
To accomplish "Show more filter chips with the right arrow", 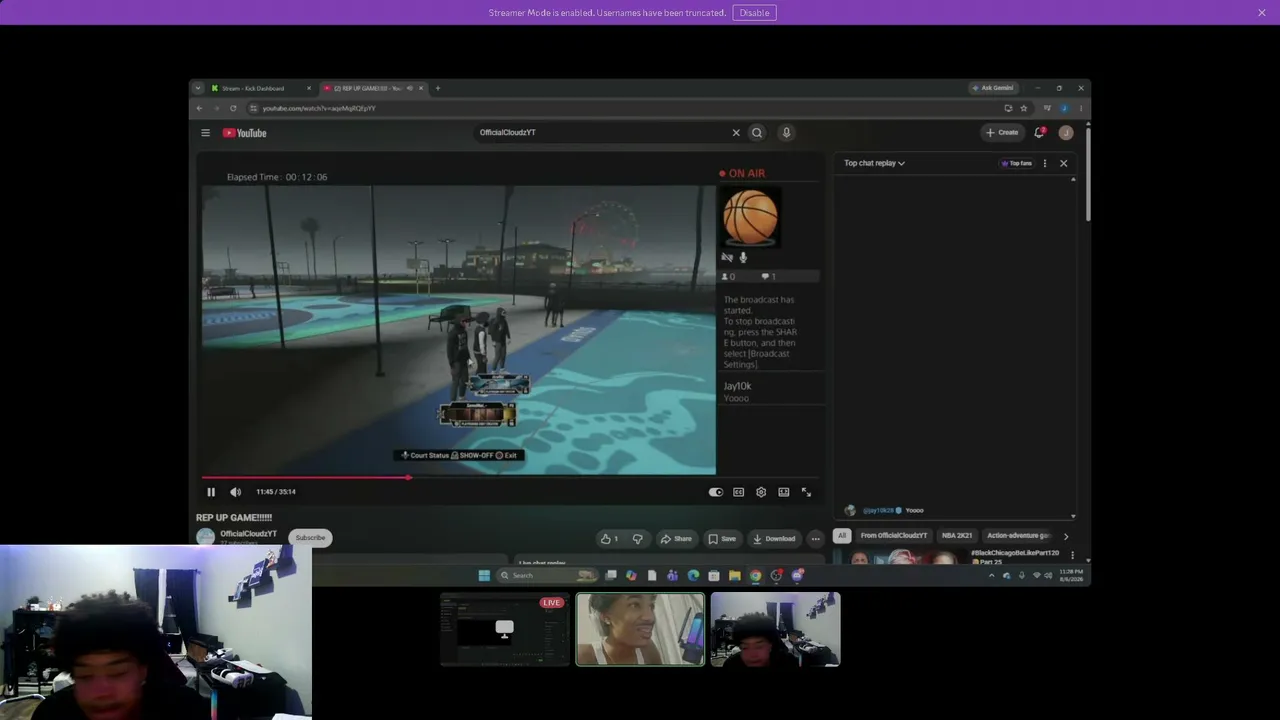I will click(x=1066, y=536).
